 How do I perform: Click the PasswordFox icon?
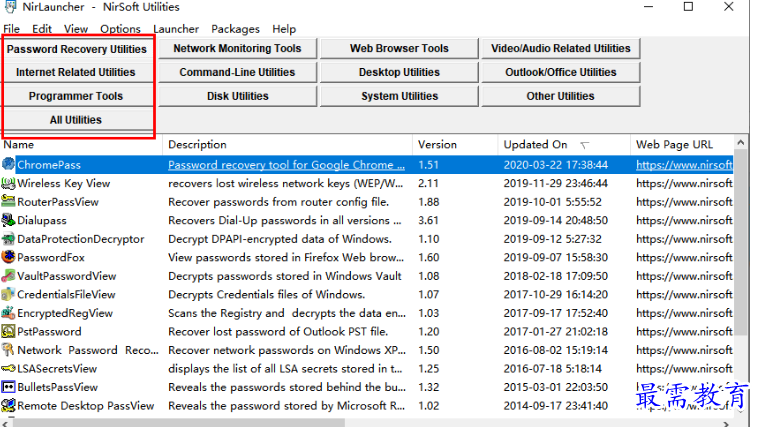coord(8,257)
